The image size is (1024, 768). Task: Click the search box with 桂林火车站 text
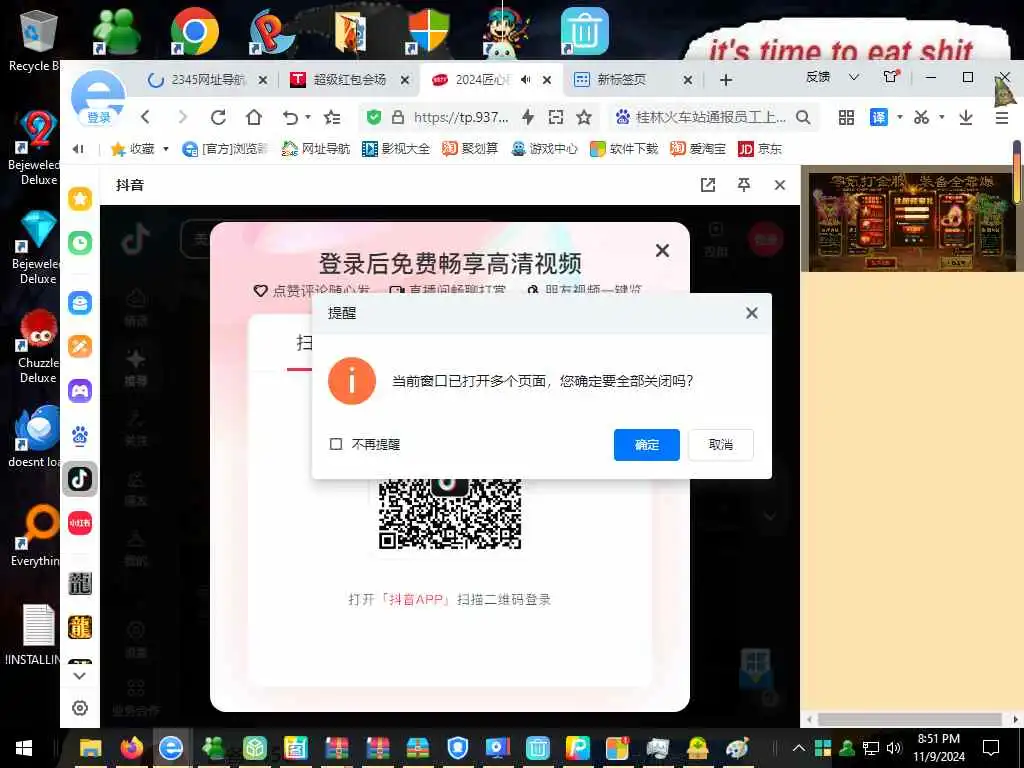(x=711, y=118)
